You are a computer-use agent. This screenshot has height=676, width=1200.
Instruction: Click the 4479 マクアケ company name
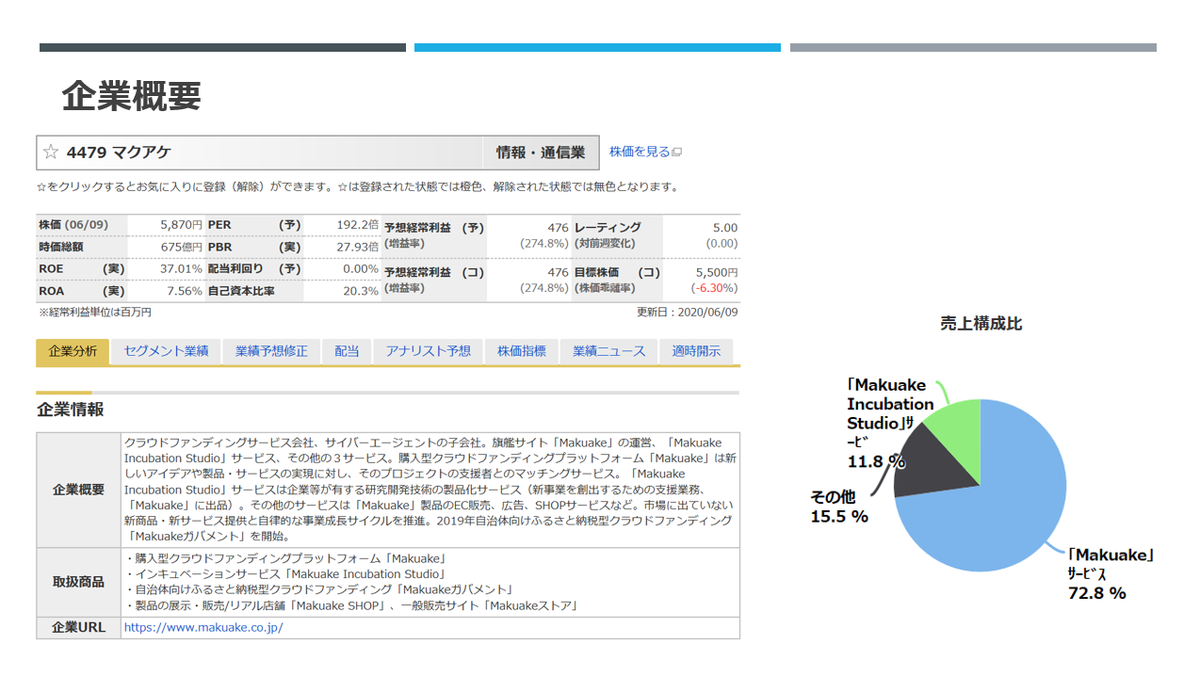(118, 153)
